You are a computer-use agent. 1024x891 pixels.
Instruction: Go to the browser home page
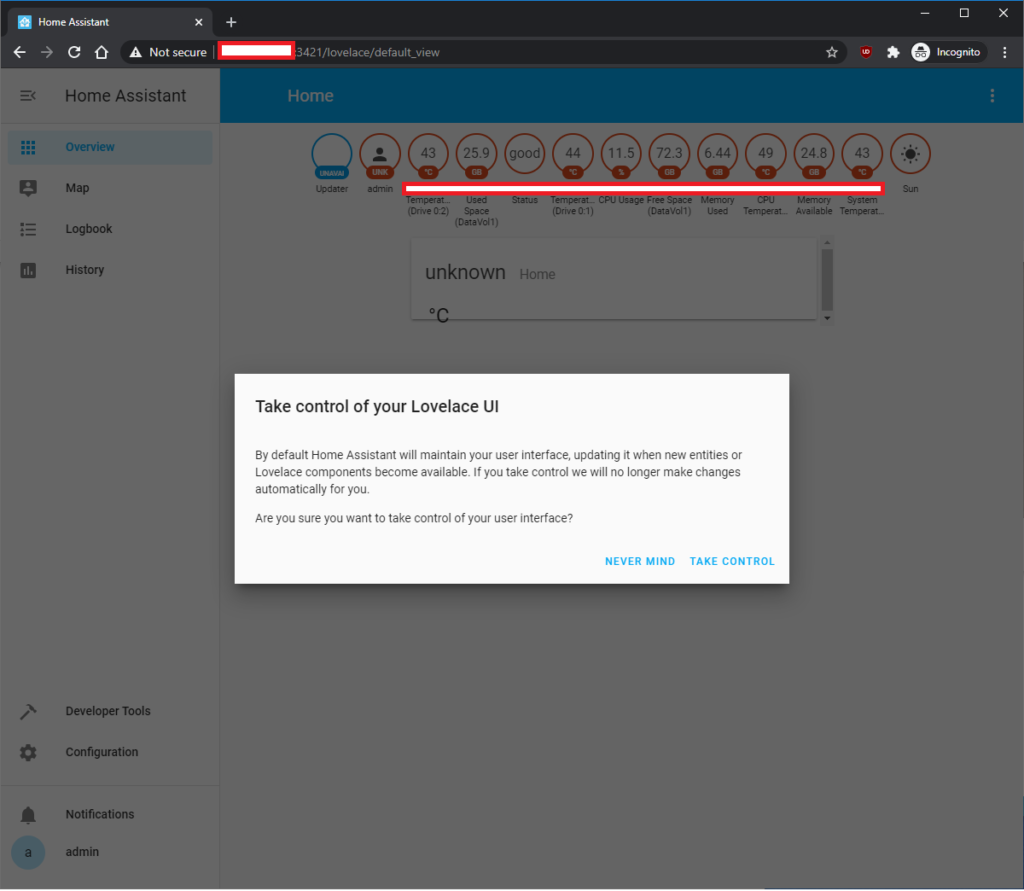click(101, 52)
